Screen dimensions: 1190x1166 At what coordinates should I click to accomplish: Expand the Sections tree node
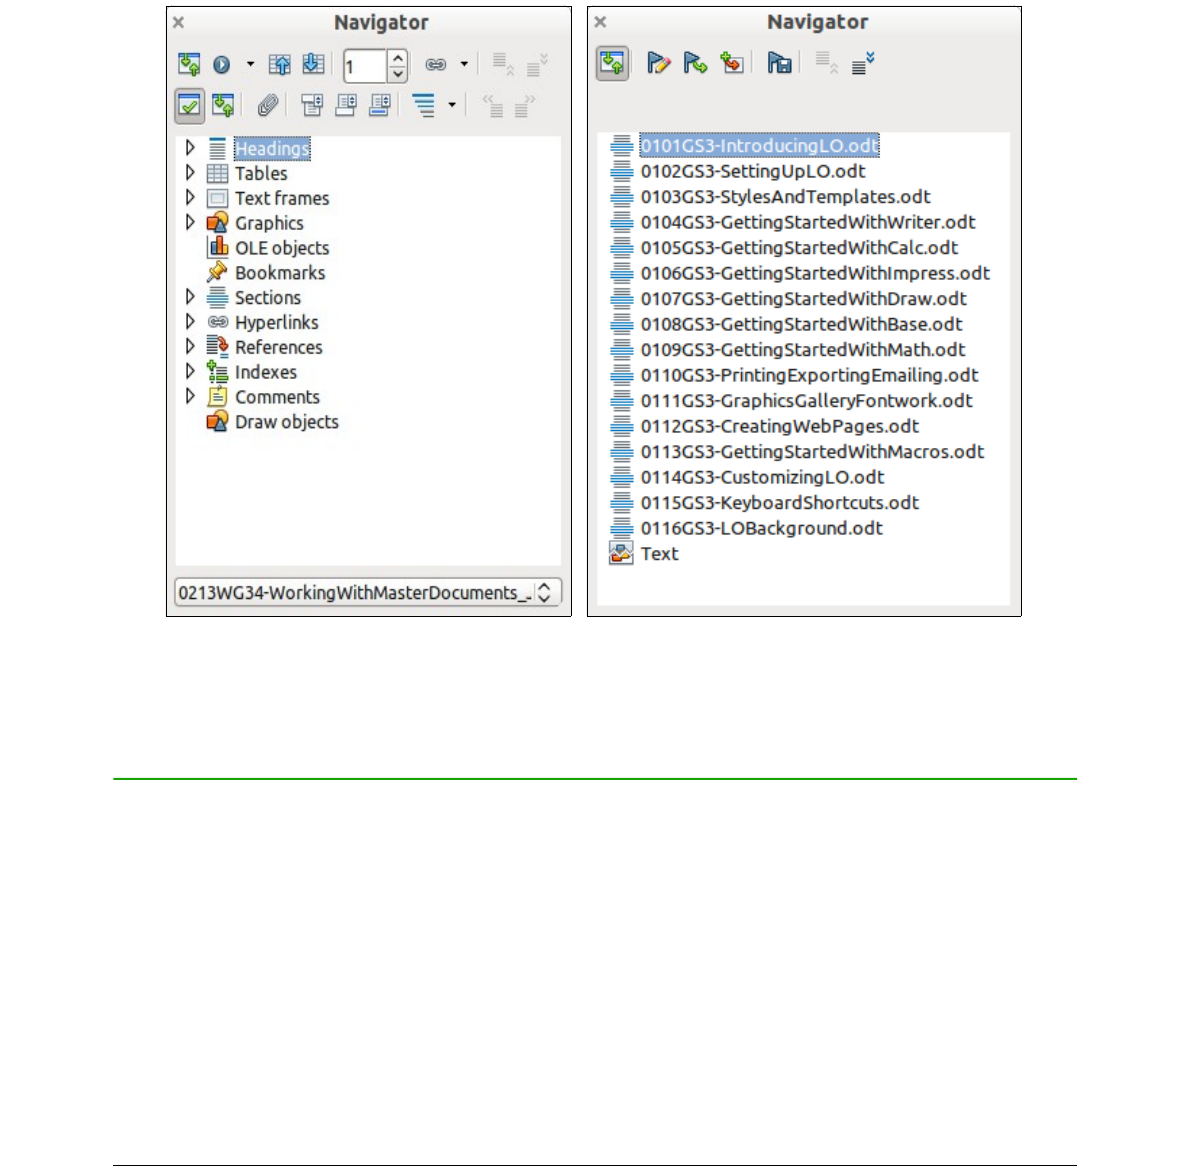(x=190, y=297)
